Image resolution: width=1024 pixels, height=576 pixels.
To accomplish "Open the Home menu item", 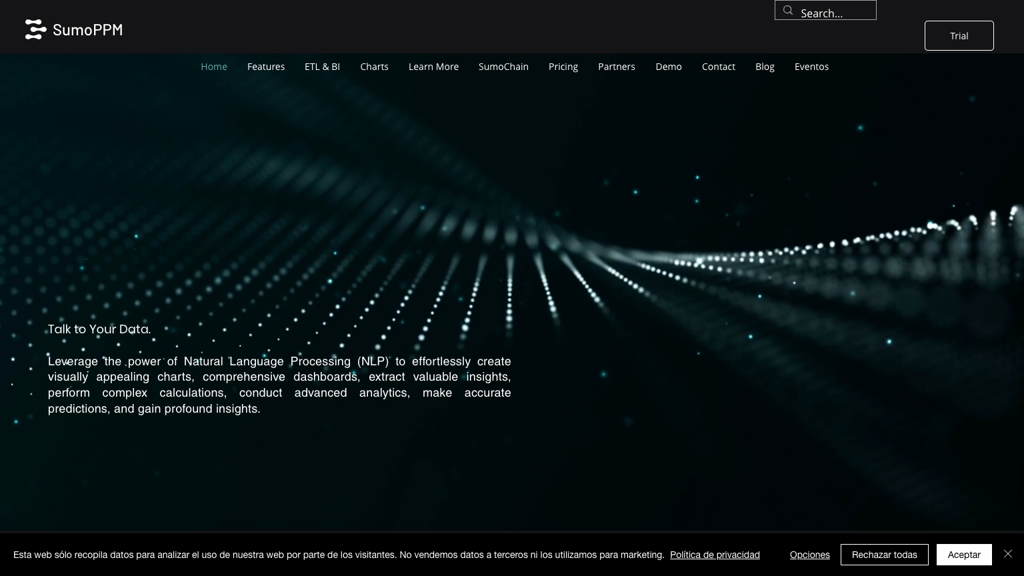I will click(214, 67).
